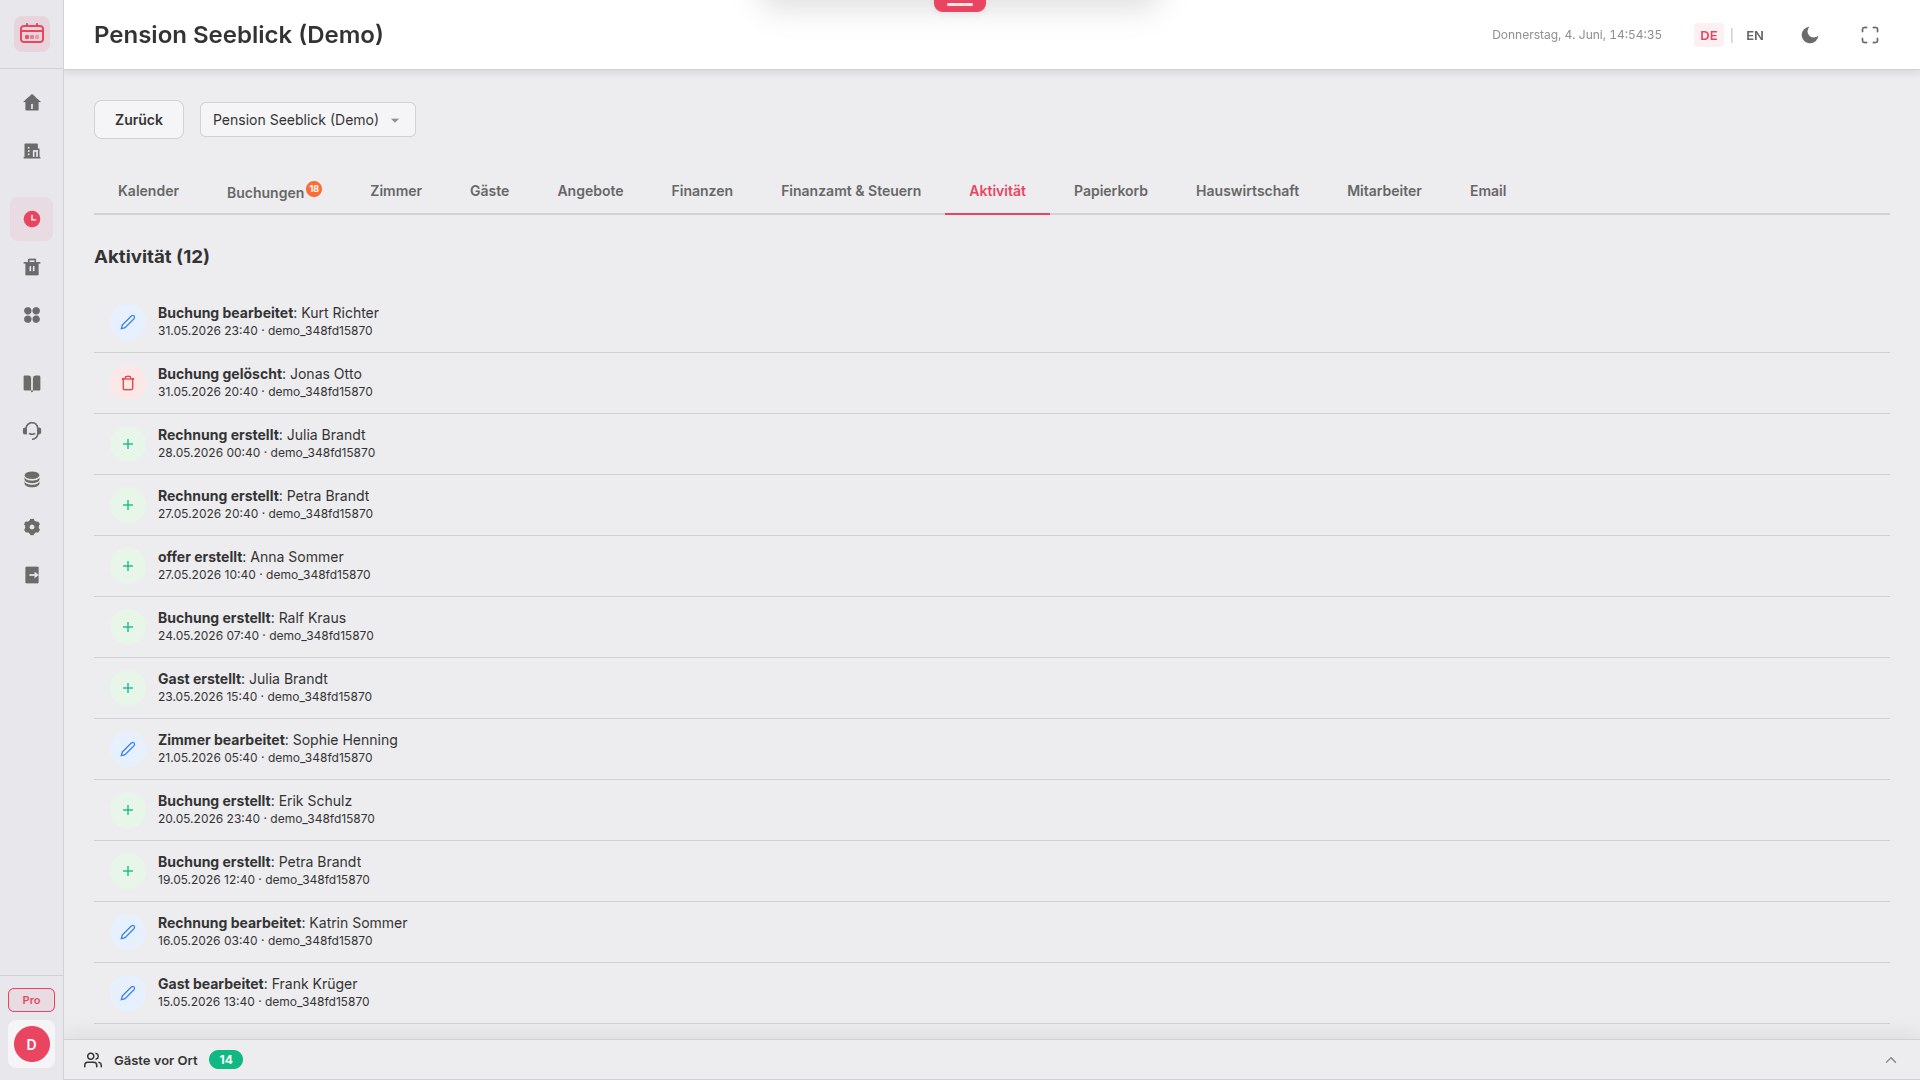Image resolution: width=1920 pixels, height=1080 pixels.
Task: Open the user avatar D
Action: [x=32, y=1044]
